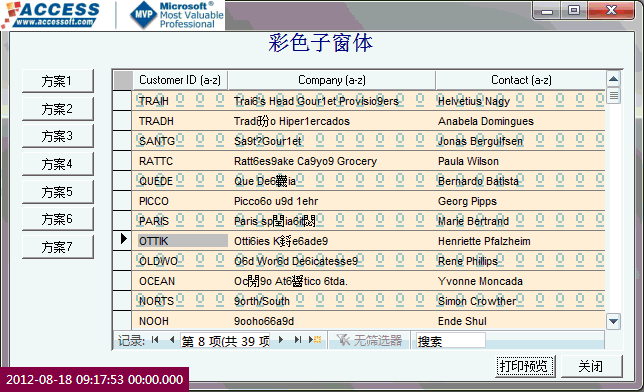Apply color scheme 方案1
The height and width of the screenshot is (392, 644).
point(58,81)
